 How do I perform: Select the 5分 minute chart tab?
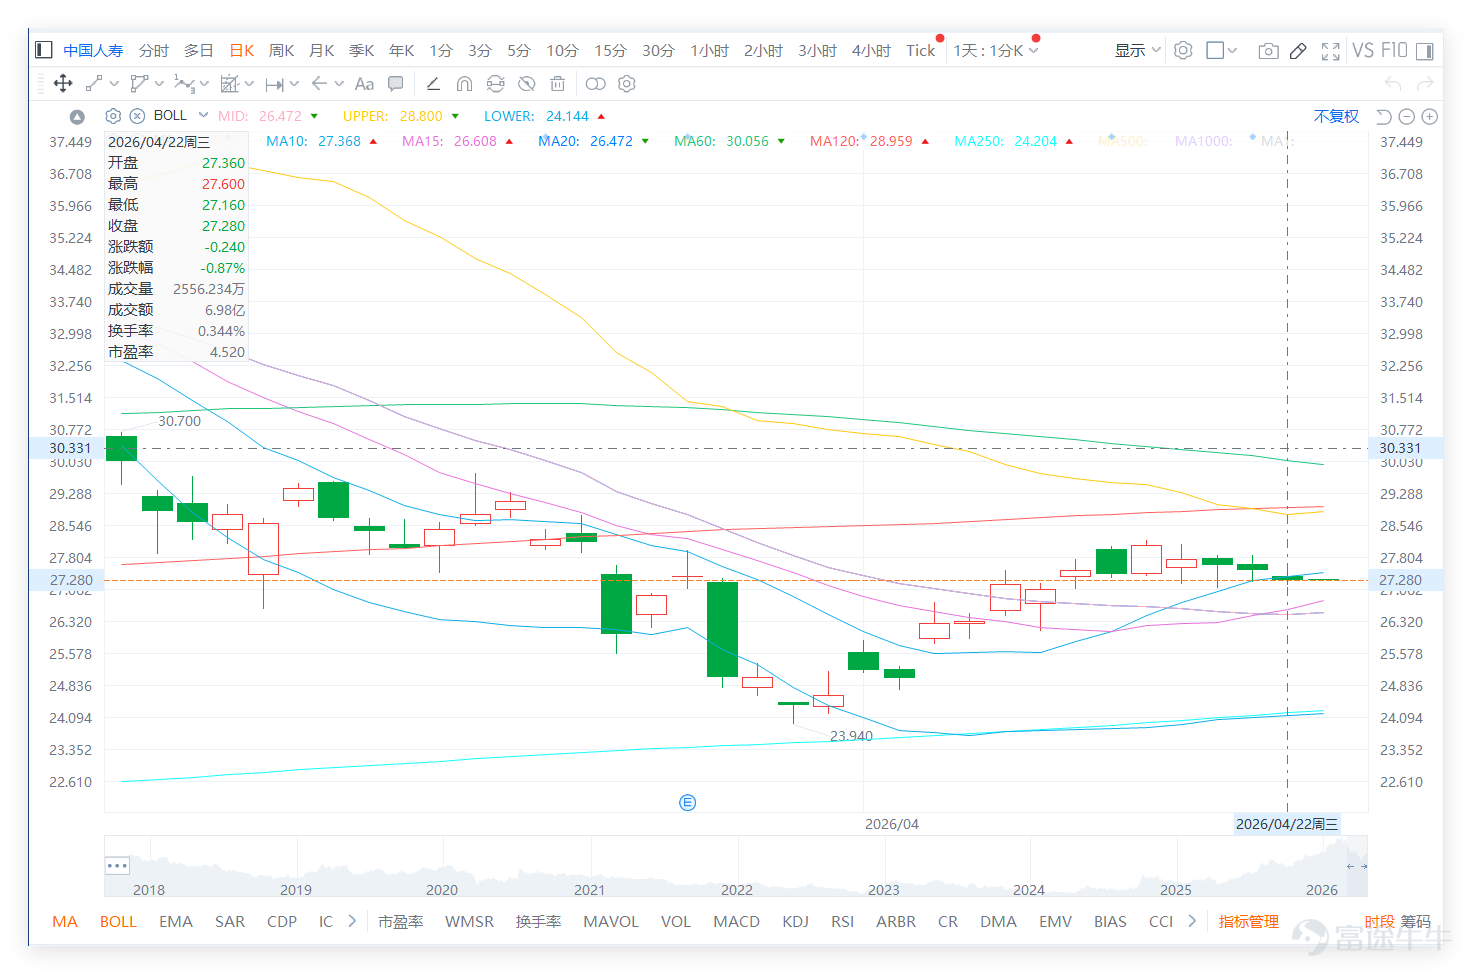click(x=518, y=50)
